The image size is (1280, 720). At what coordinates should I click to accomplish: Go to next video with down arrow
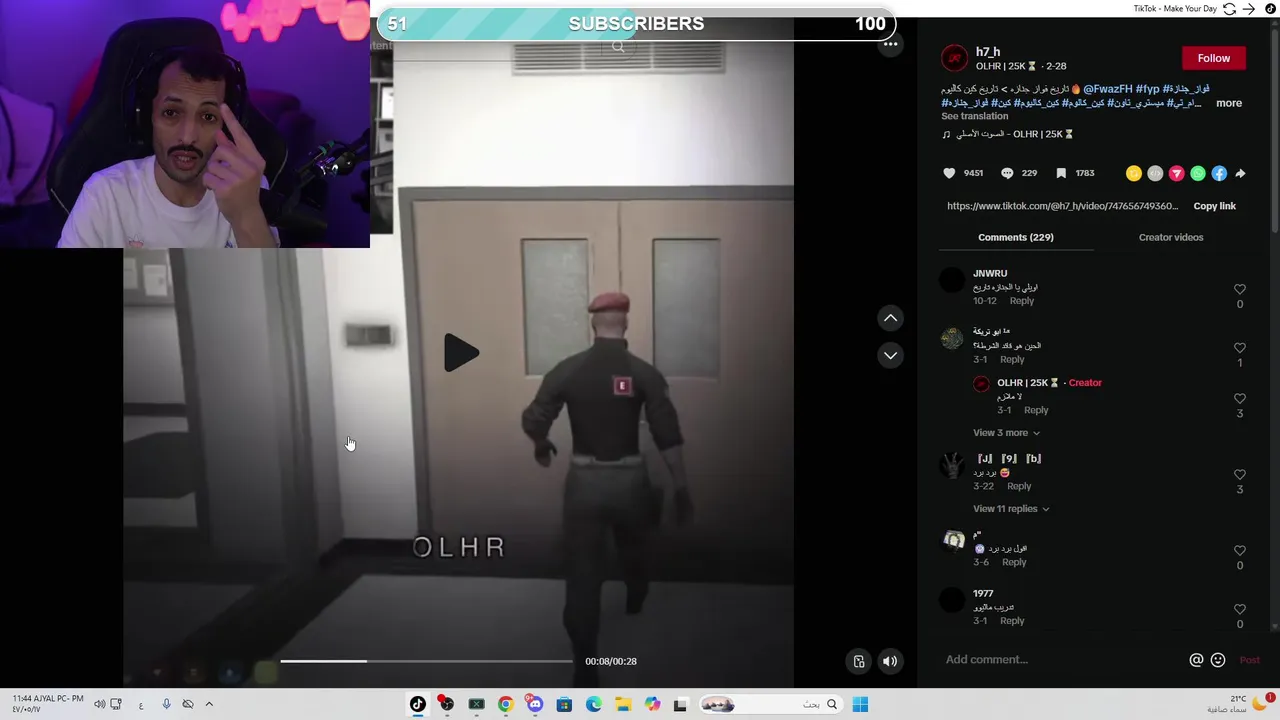890,355
